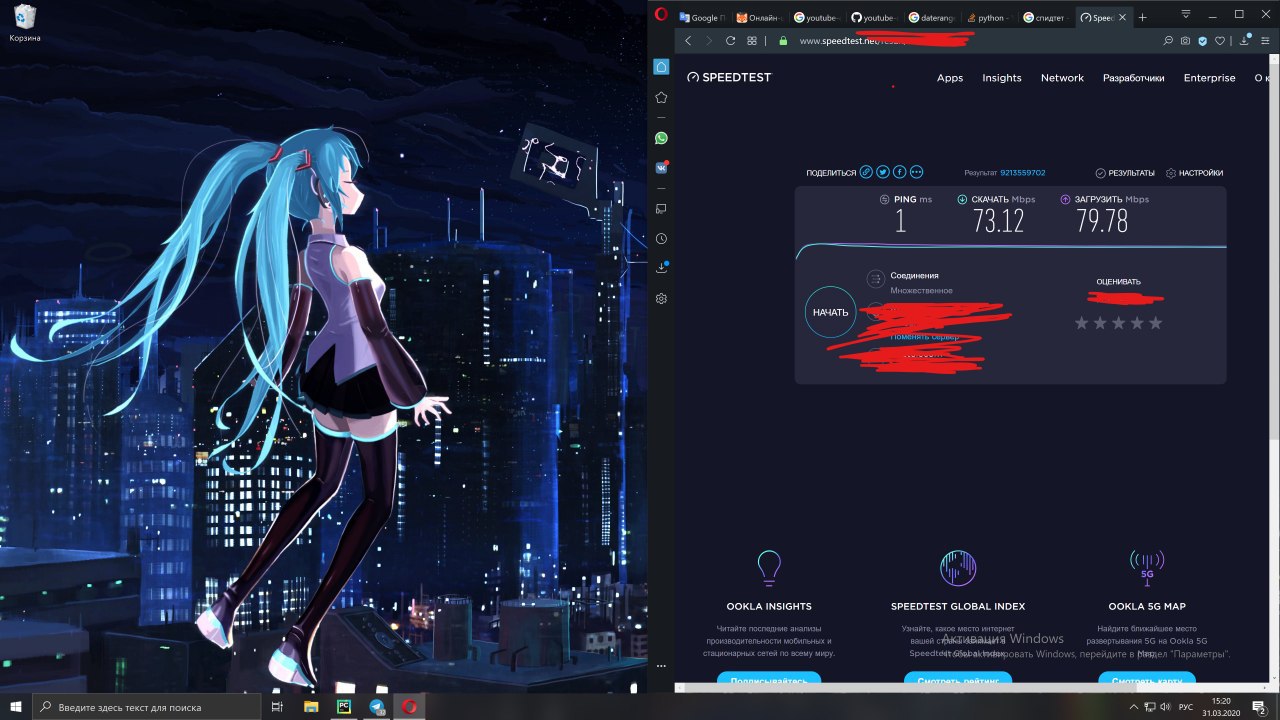
Task: Switch to the GitHub youtube tab
Action: [x=875, y=17]
